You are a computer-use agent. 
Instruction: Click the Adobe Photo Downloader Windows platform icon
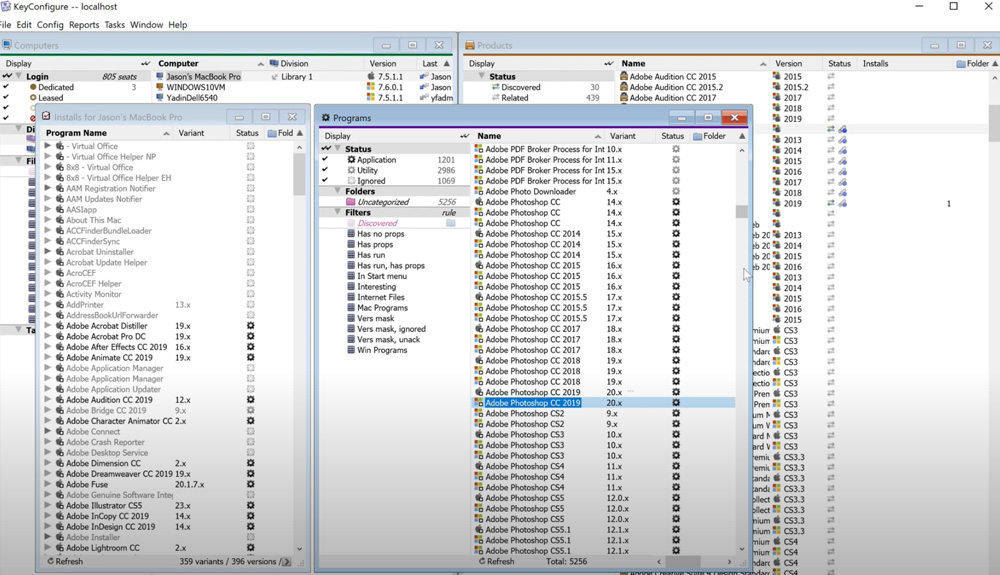click(x=478, y=191)
